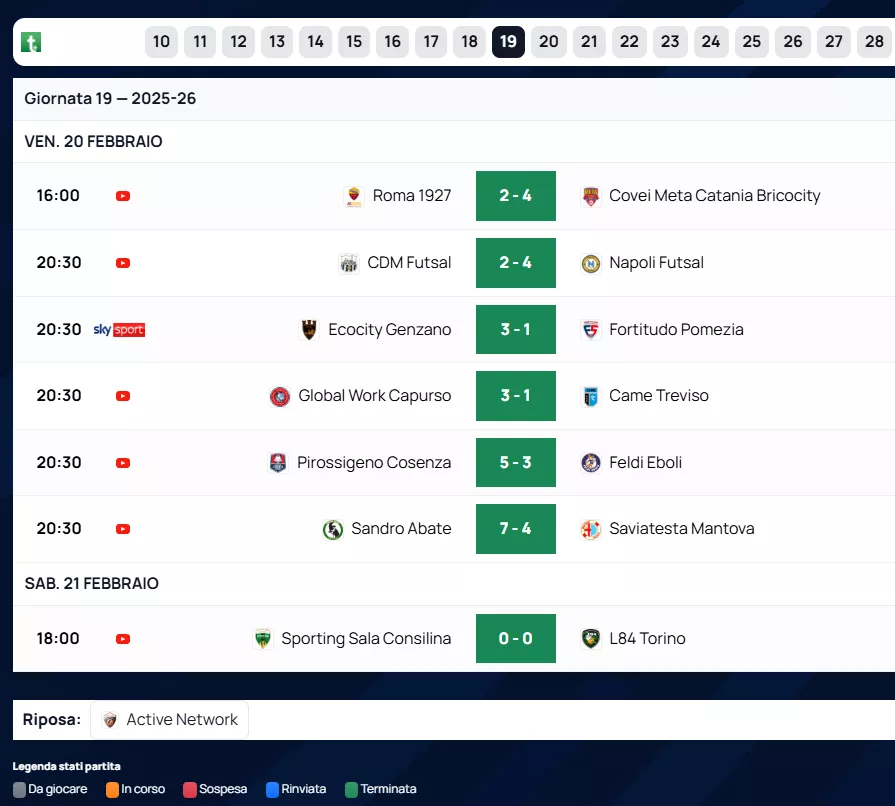Click the orange In corso legend swatch
This screenshot has width=895, height=806.
click(x=112, y=790)
